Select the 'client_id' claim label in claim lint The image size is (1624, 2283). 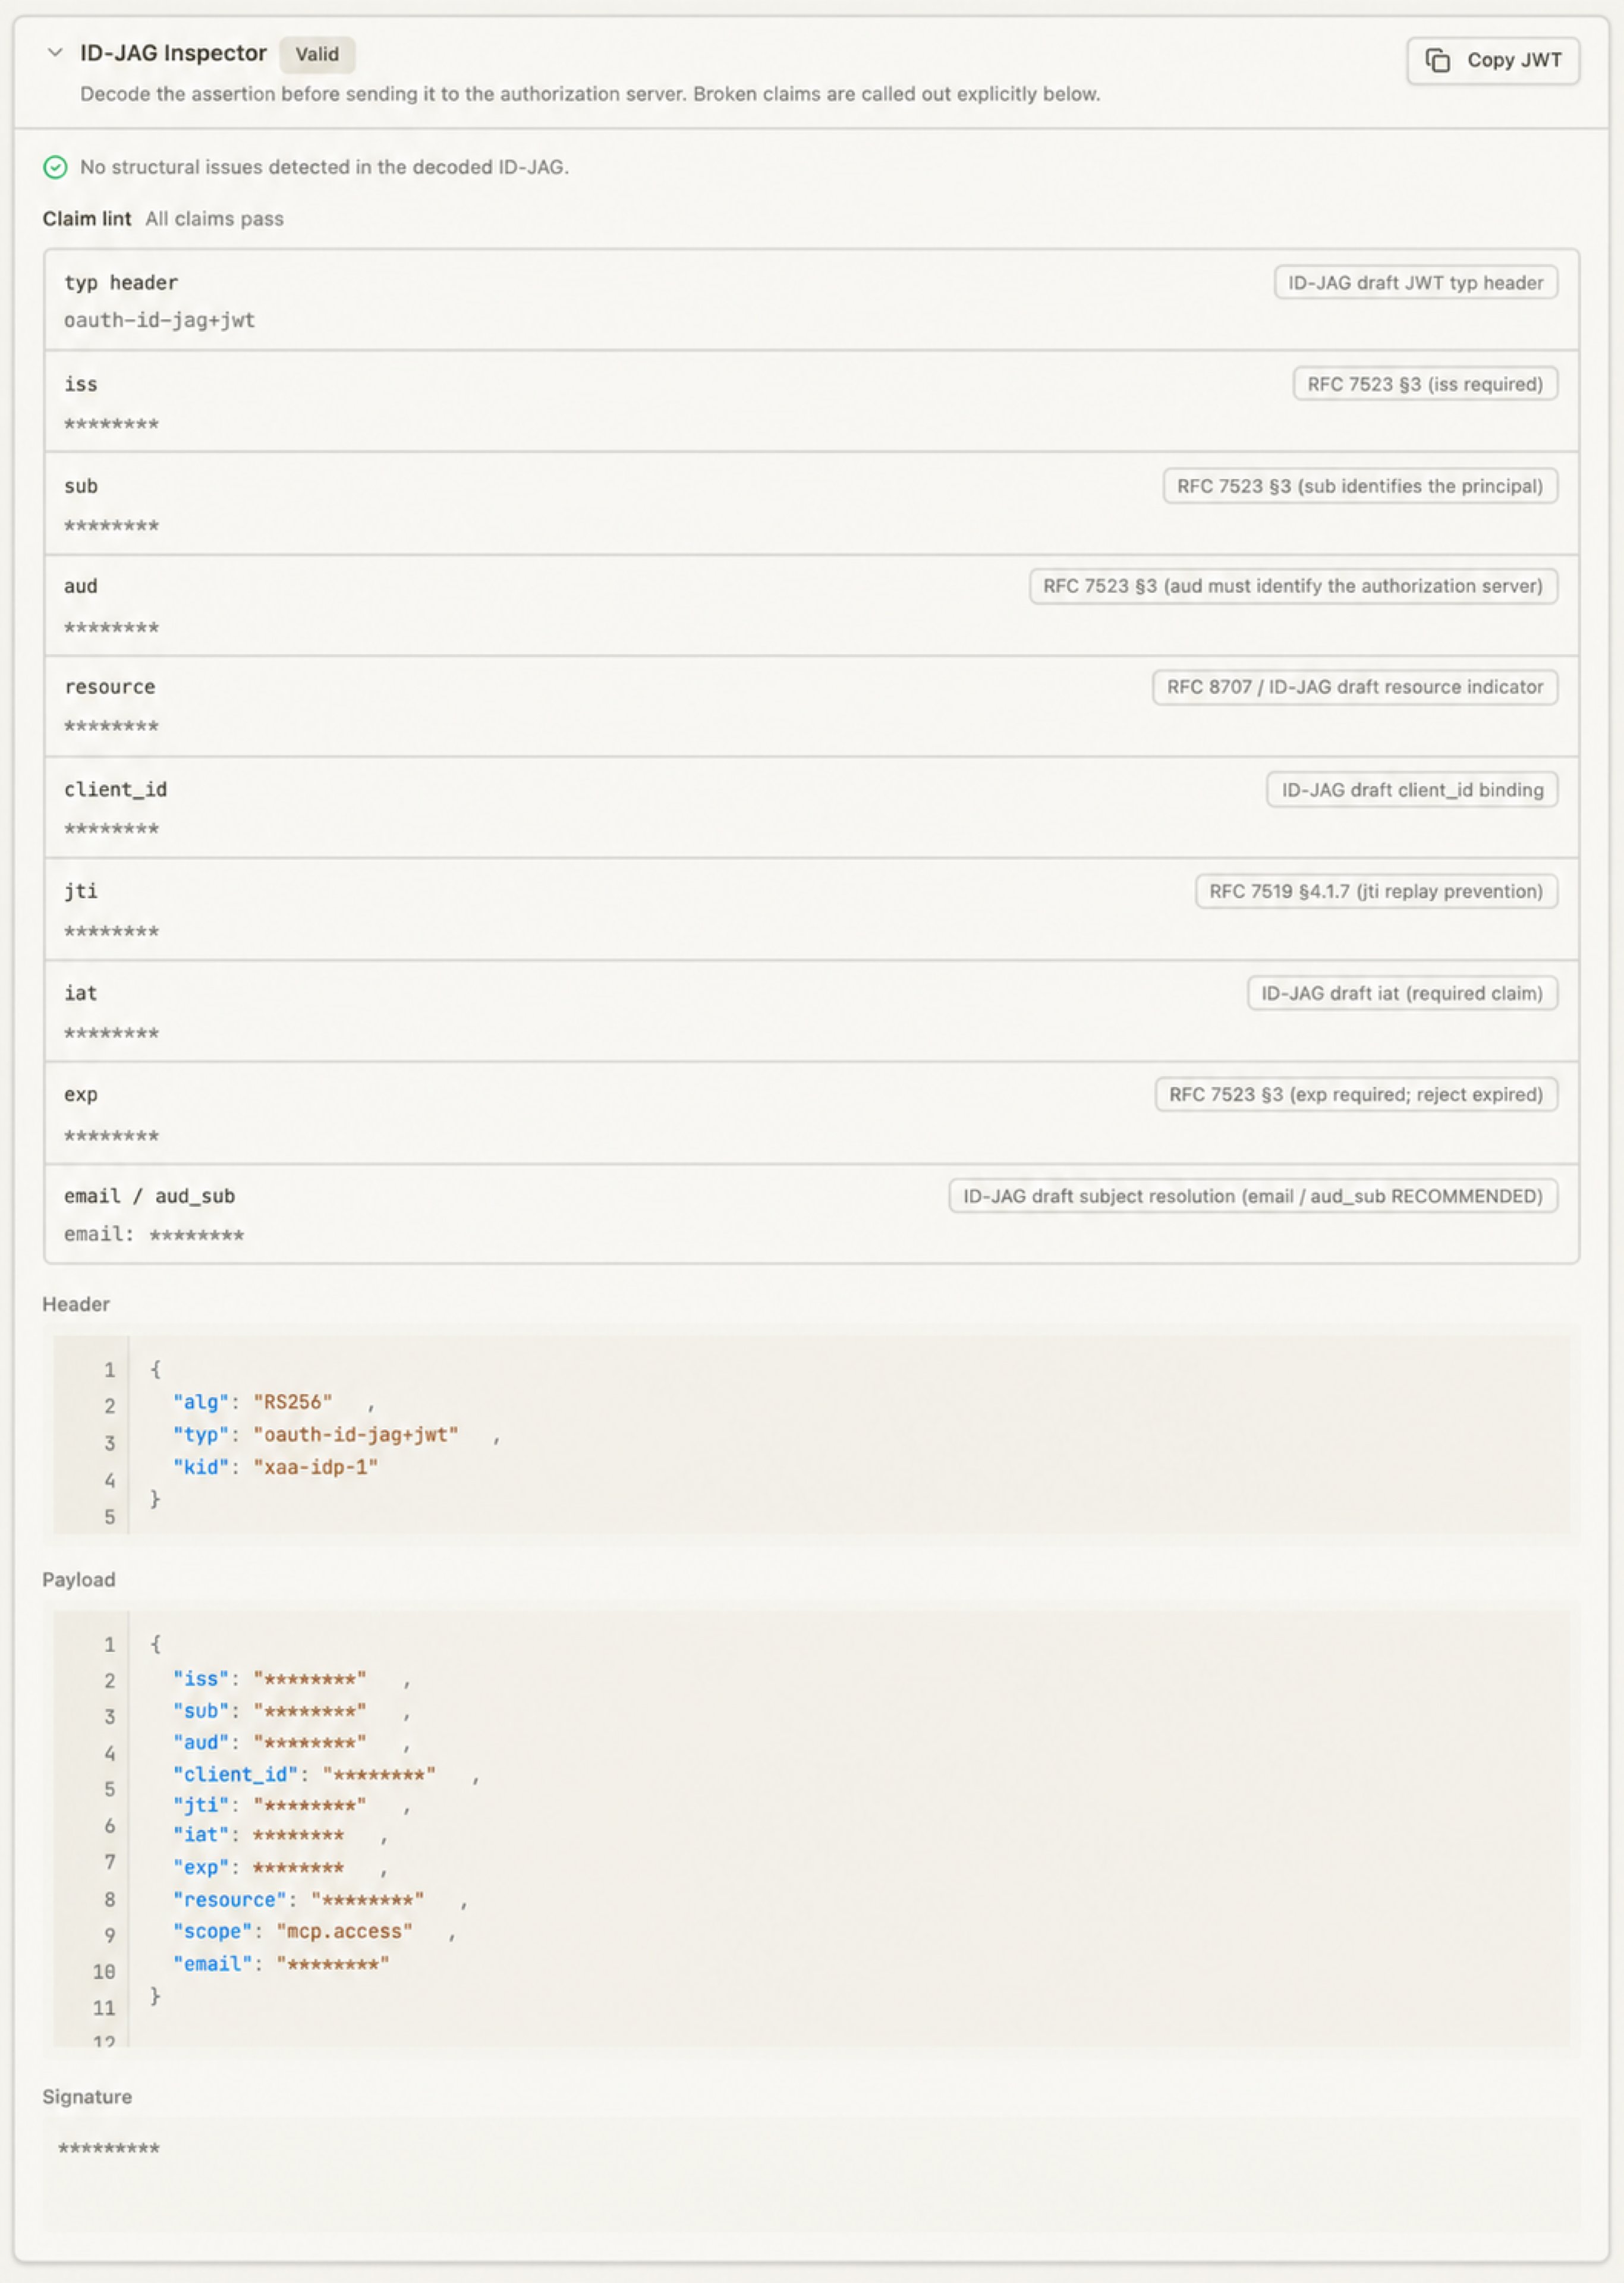click(x=116, y=790)
